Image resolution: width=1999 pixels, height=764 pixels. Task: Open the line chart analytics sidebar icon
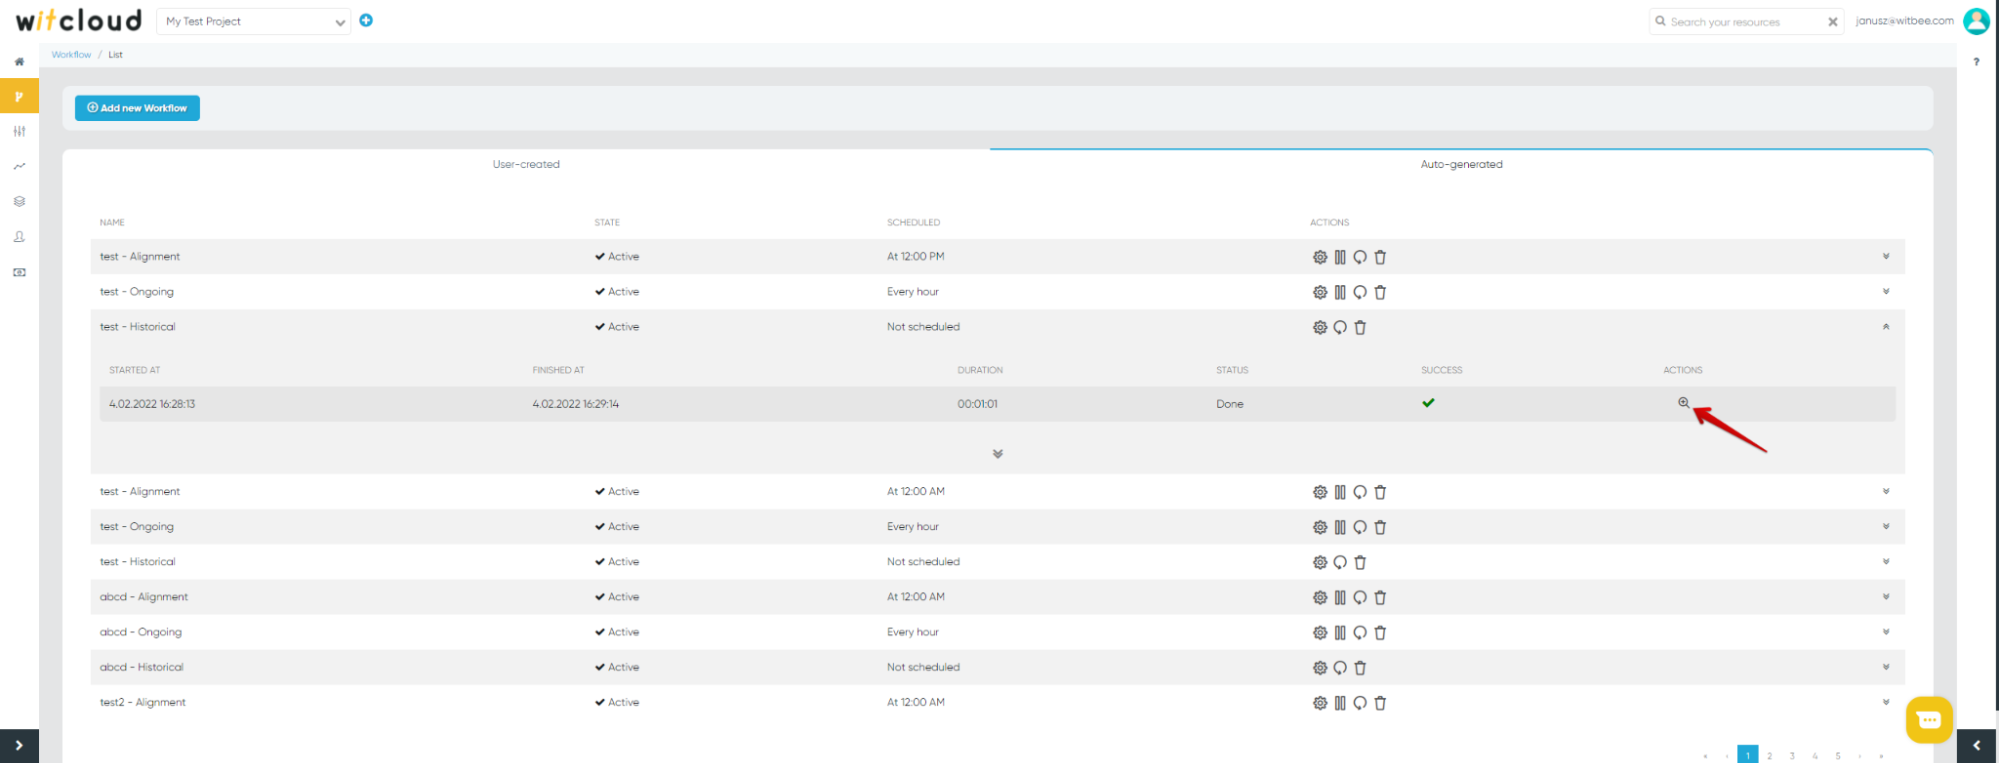click(19, 167)
